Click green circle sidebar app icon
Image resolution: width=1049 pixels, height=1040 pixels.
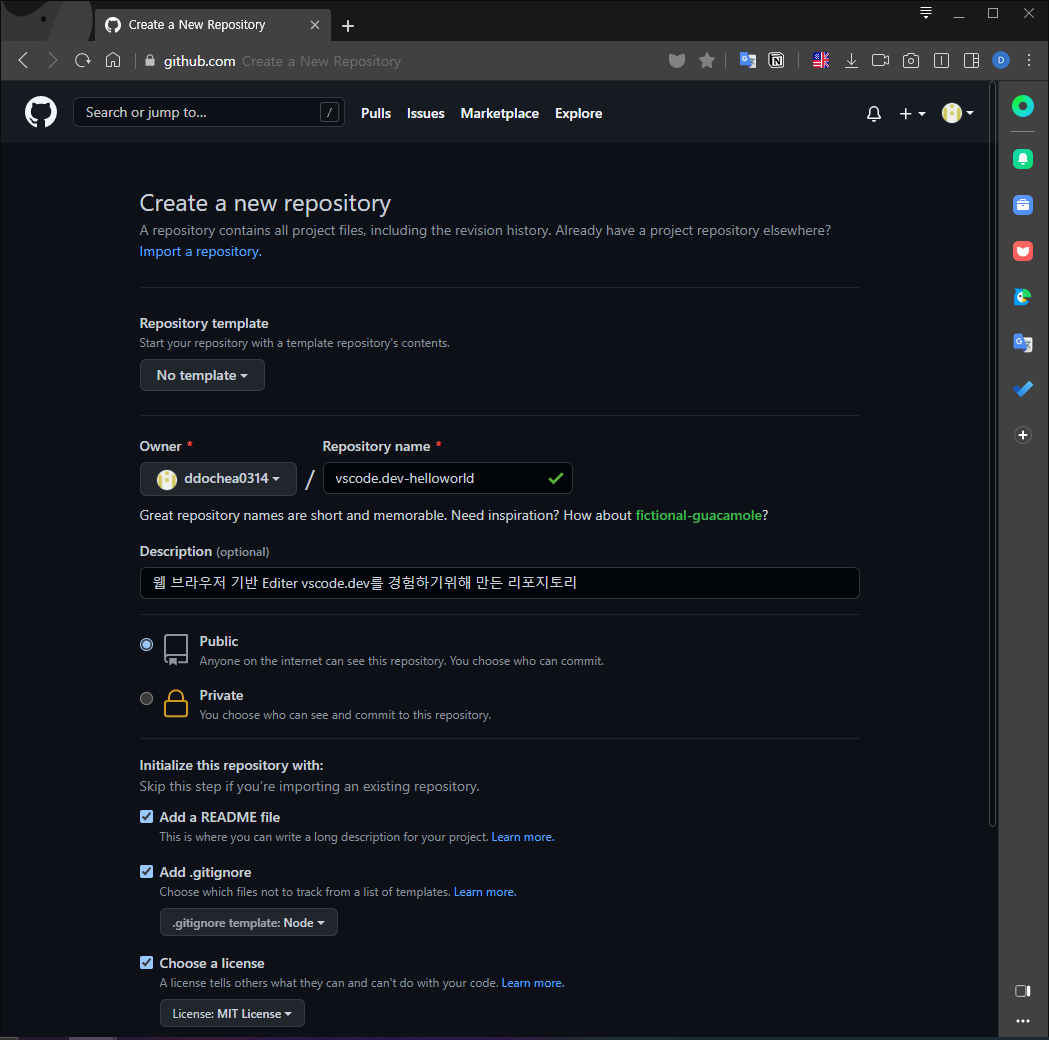(x=1023, y=106)
